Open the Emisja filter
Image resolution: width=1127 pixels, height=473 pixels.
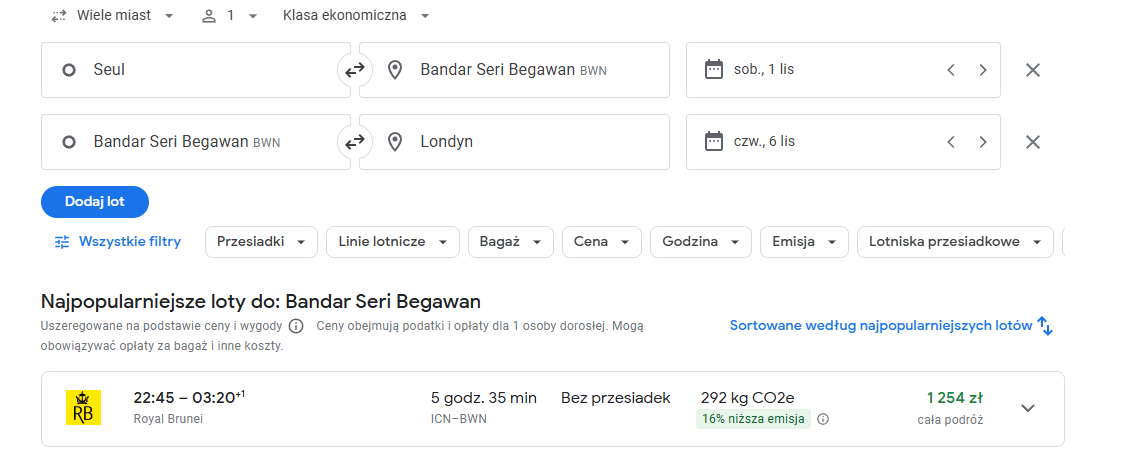point(804,242)
